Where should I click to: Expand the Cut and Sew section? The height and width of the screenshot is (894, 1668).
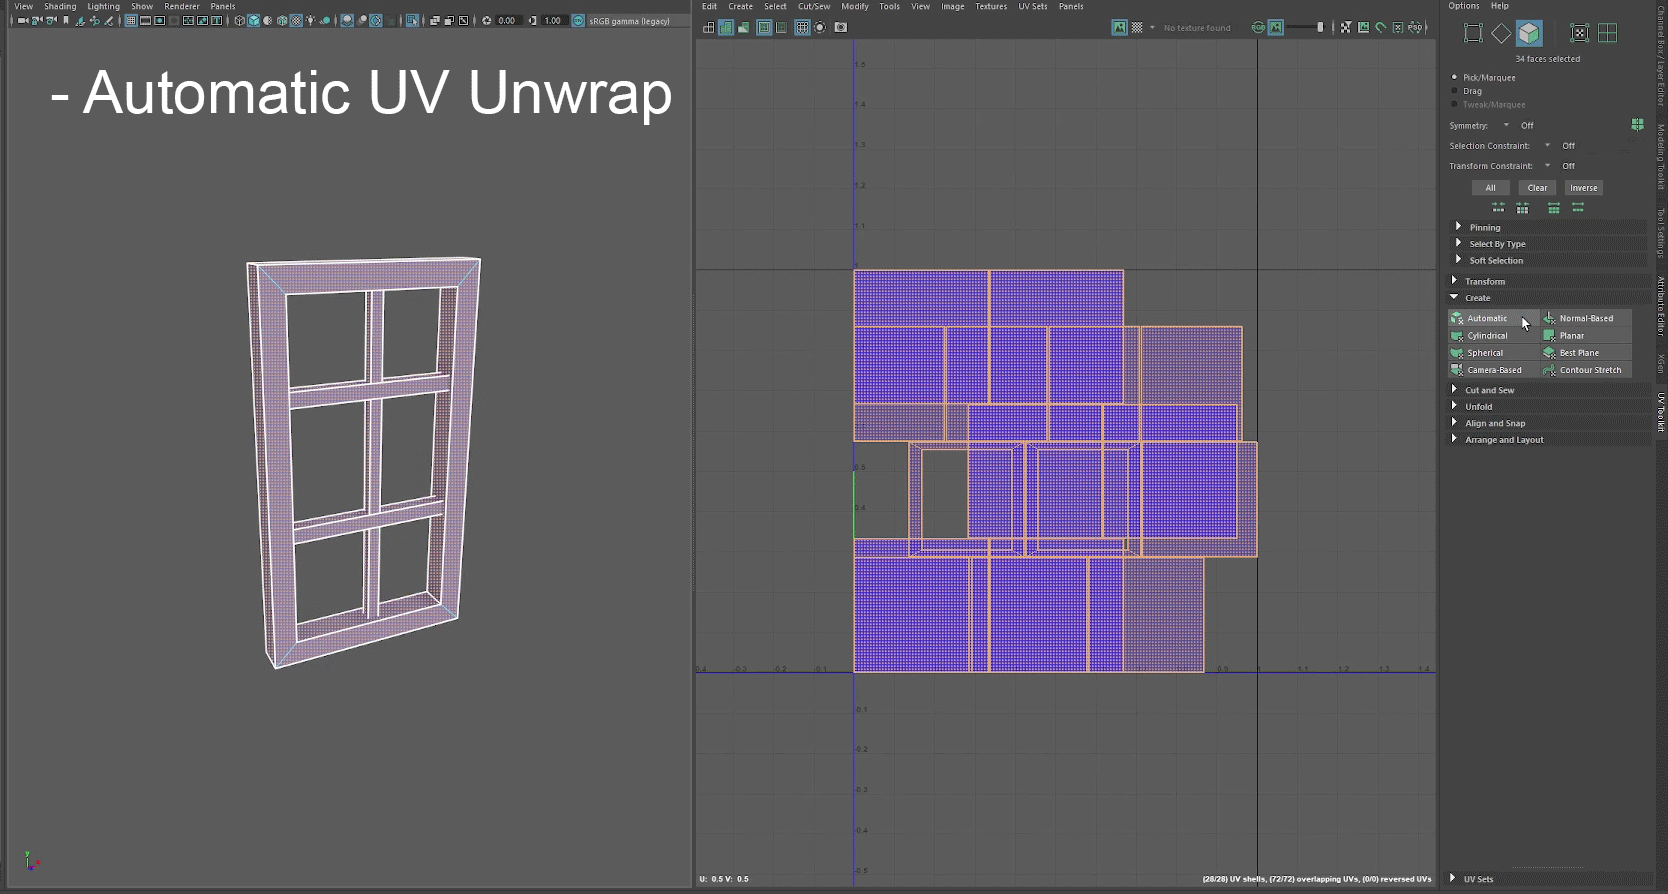pos(1548,390)
